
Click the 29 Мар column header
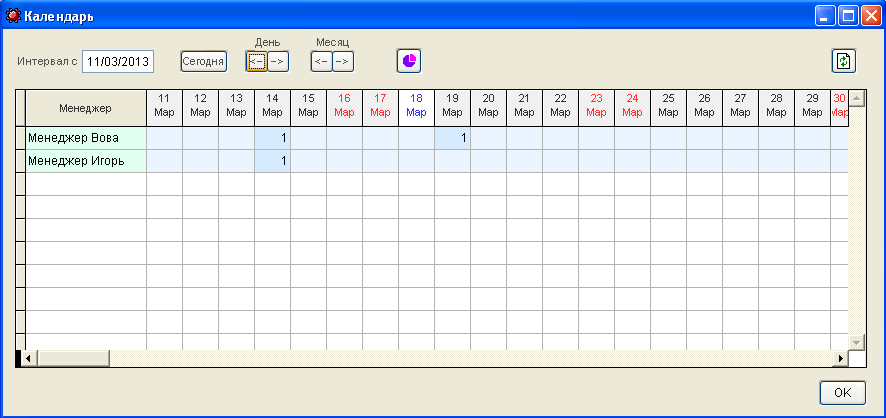click(x=813, y=107)
